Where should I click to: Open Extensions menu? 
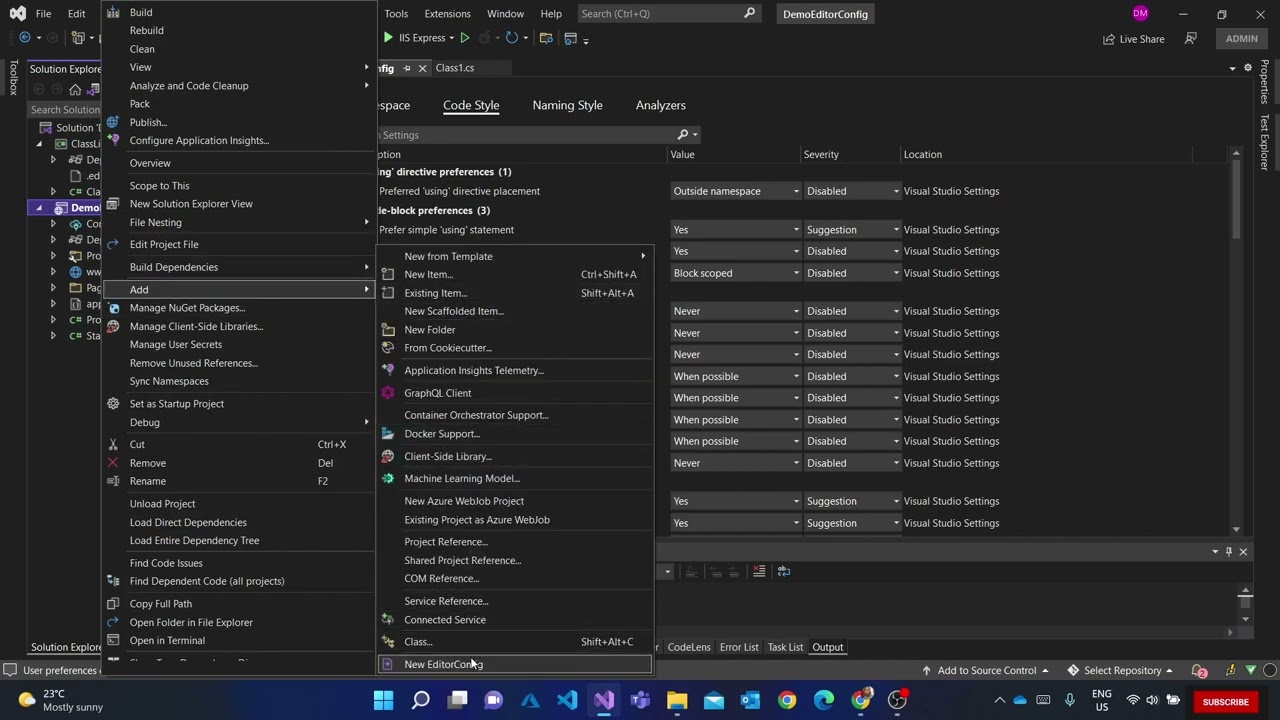(x=447, y=14)
